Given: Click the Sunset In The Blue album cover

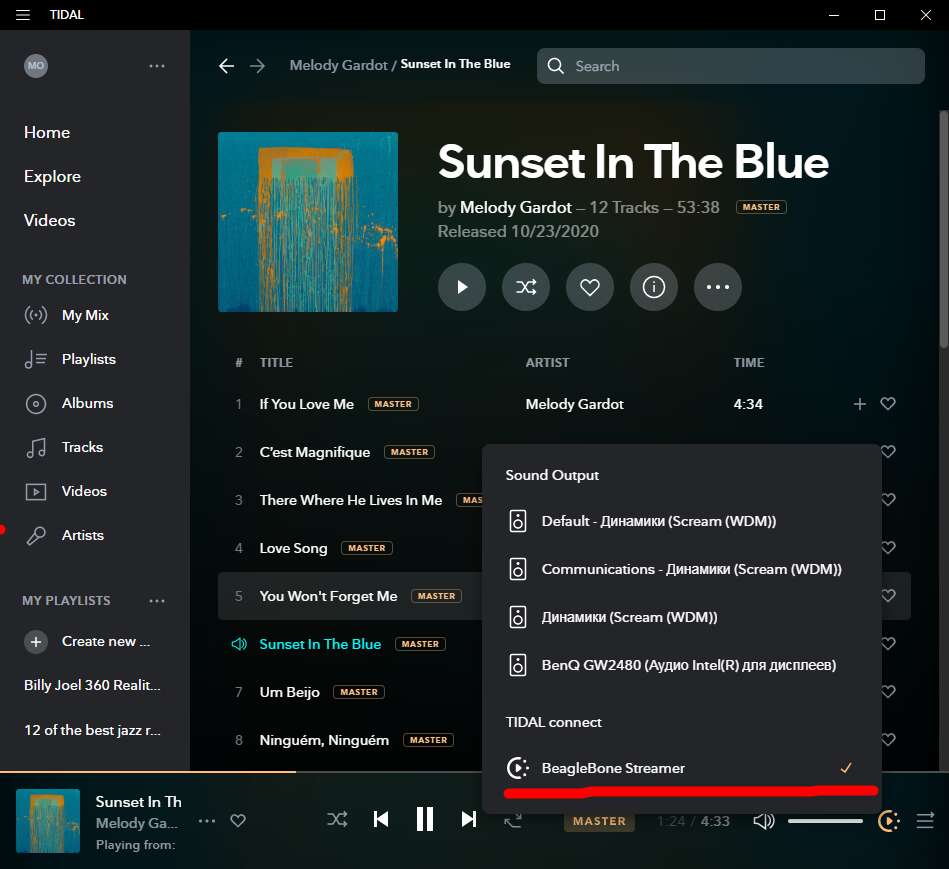Looking at the screenshot, I should [x=308, y=222].
